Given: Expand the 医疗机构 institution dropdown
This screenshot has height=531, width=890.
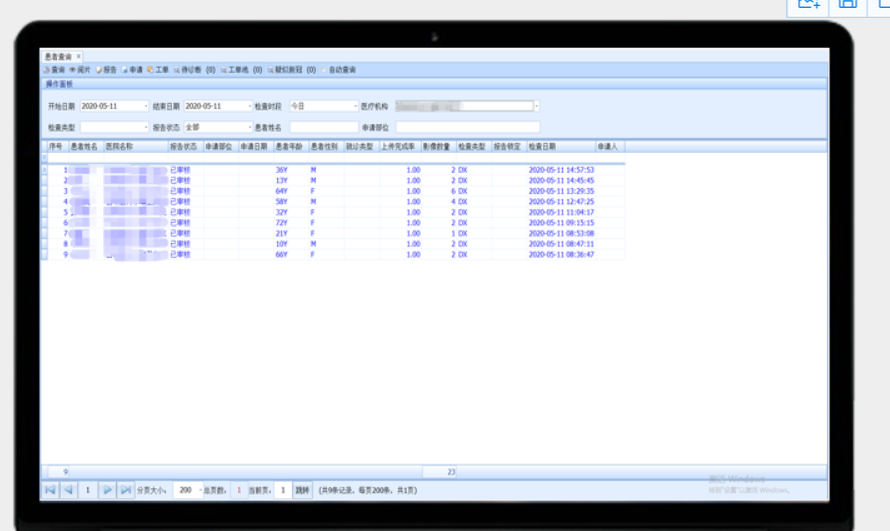Looking at the screenshot, I should point(537,106).
